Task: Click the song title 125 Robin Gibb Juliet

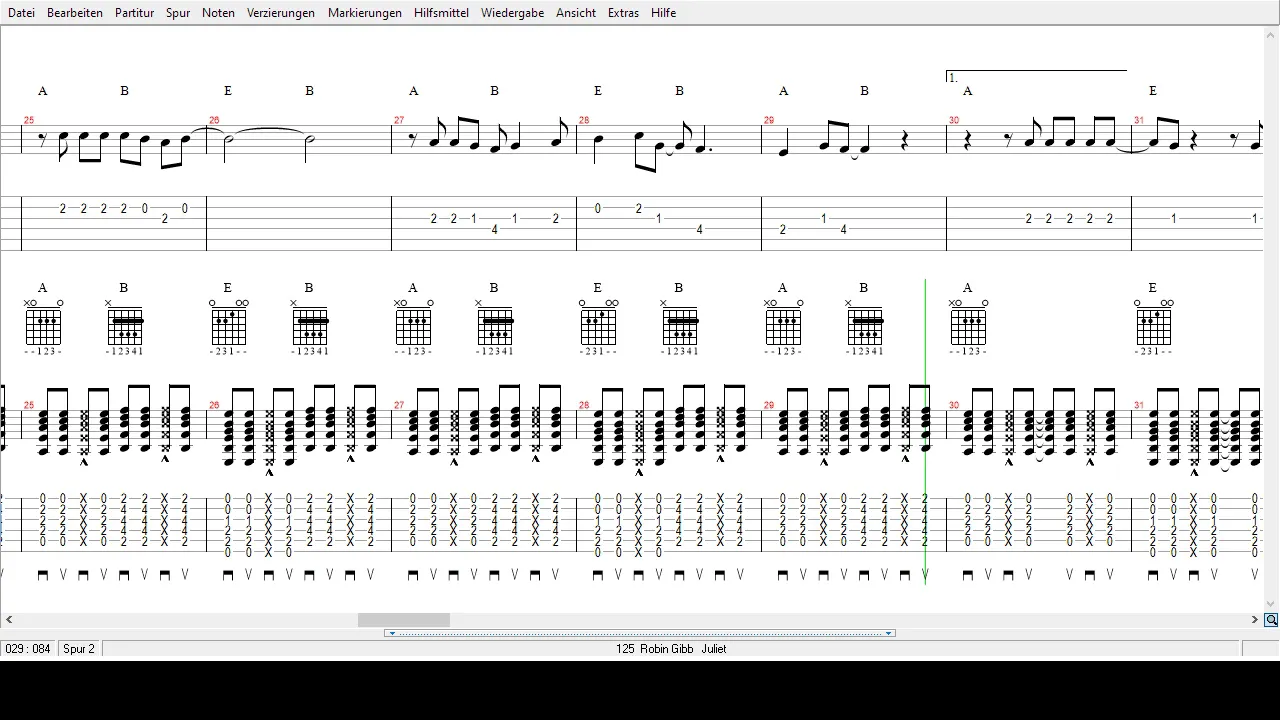Action: point(671,649)
